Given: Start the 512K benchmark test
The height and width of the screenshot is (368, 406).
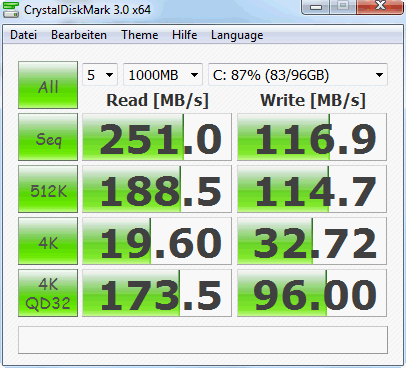Looking at the screenshot, I should [48, 189].
